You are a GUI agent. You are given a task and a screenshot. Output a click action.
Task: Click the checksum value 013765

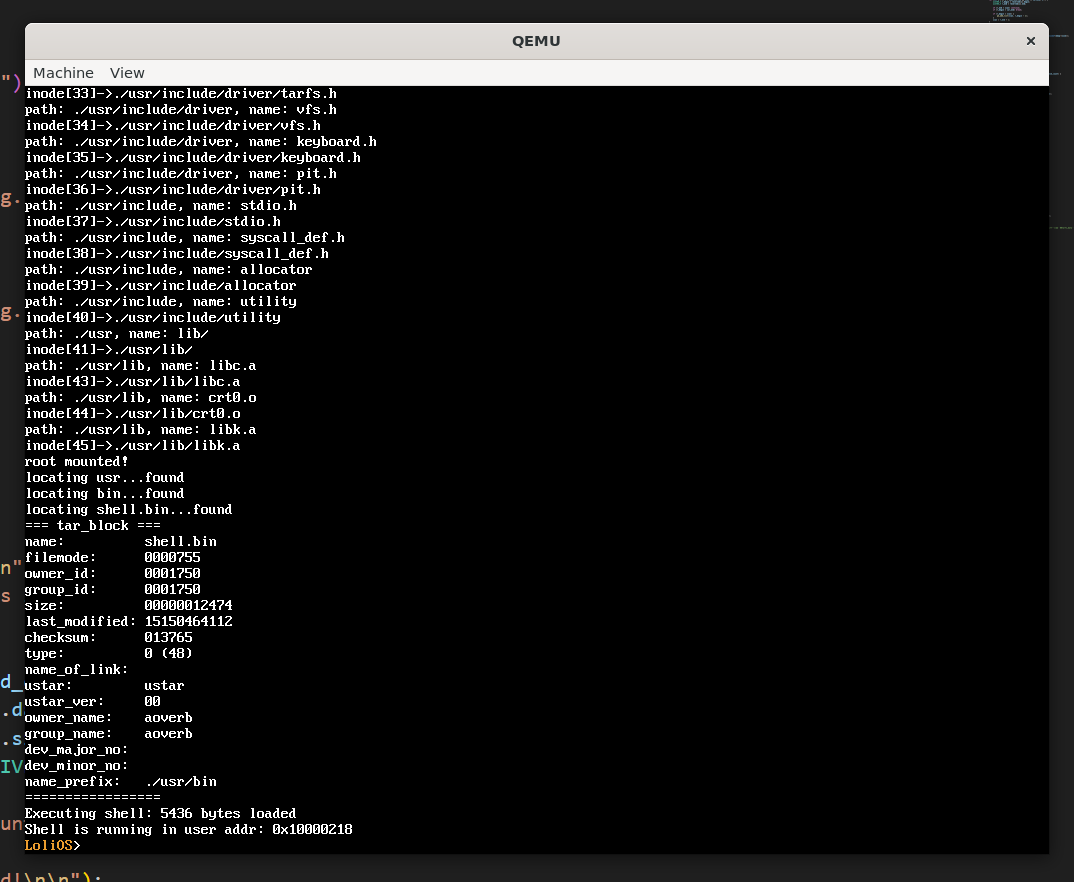(168, 637)
